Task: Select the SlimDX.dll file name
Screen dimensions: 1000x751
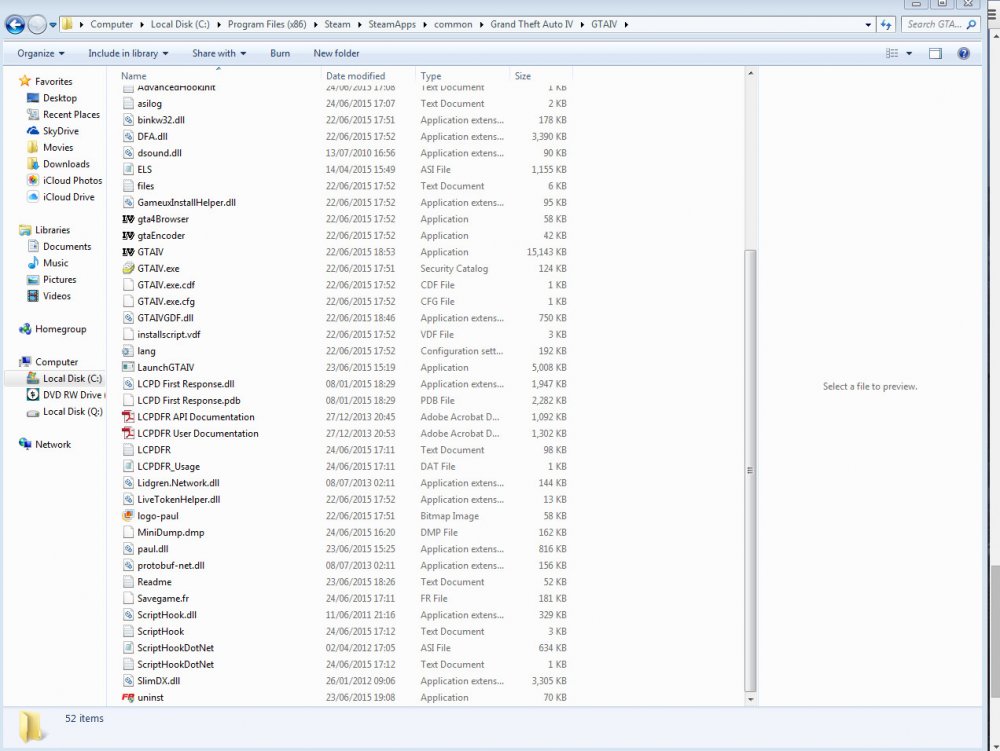Action: click(x=158, y=681)
